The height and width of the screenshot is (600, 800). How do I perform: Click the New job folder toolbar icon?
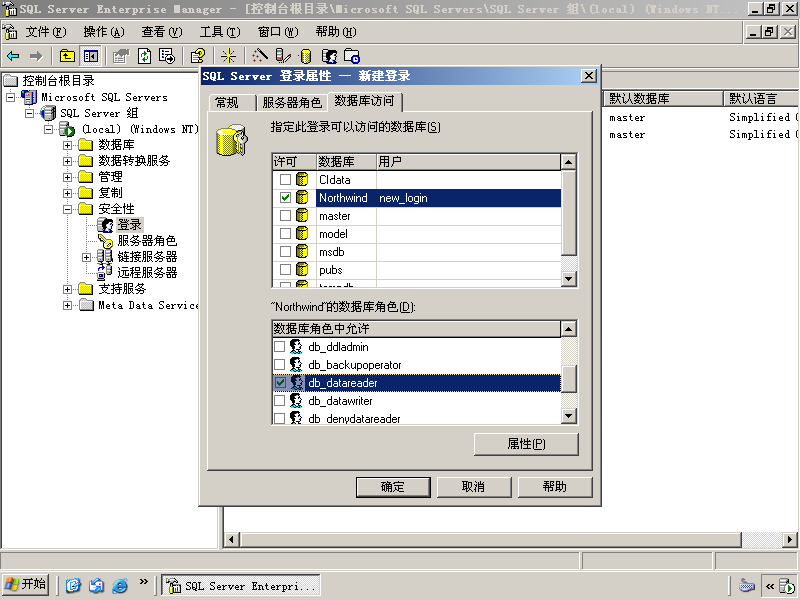352,56
